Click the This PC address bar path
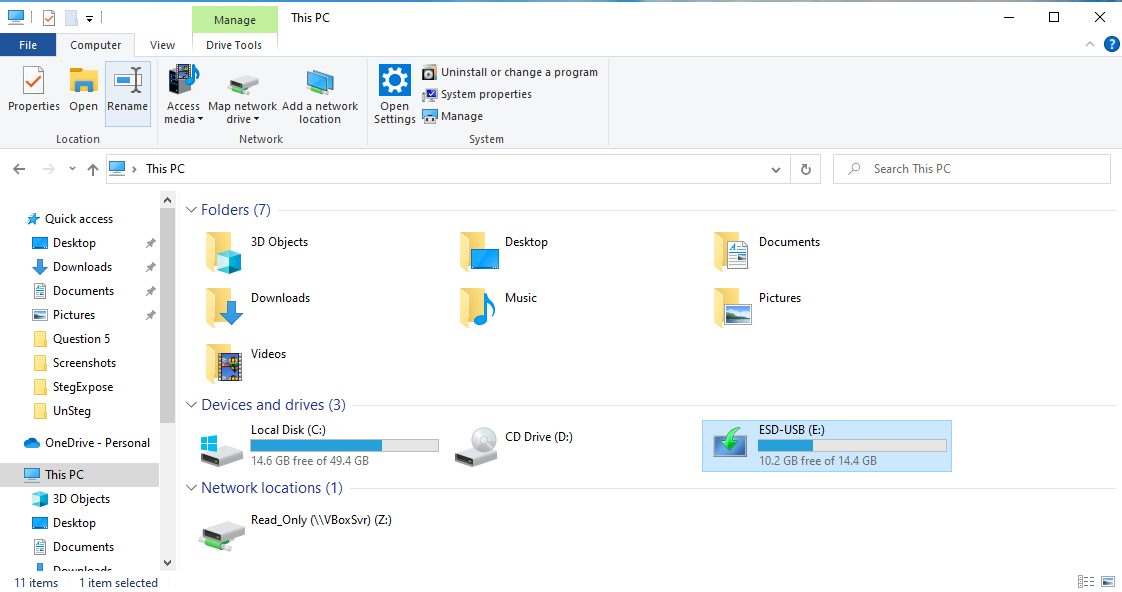The width and height of the screenshot is (1122, 592). pos(165,169)
